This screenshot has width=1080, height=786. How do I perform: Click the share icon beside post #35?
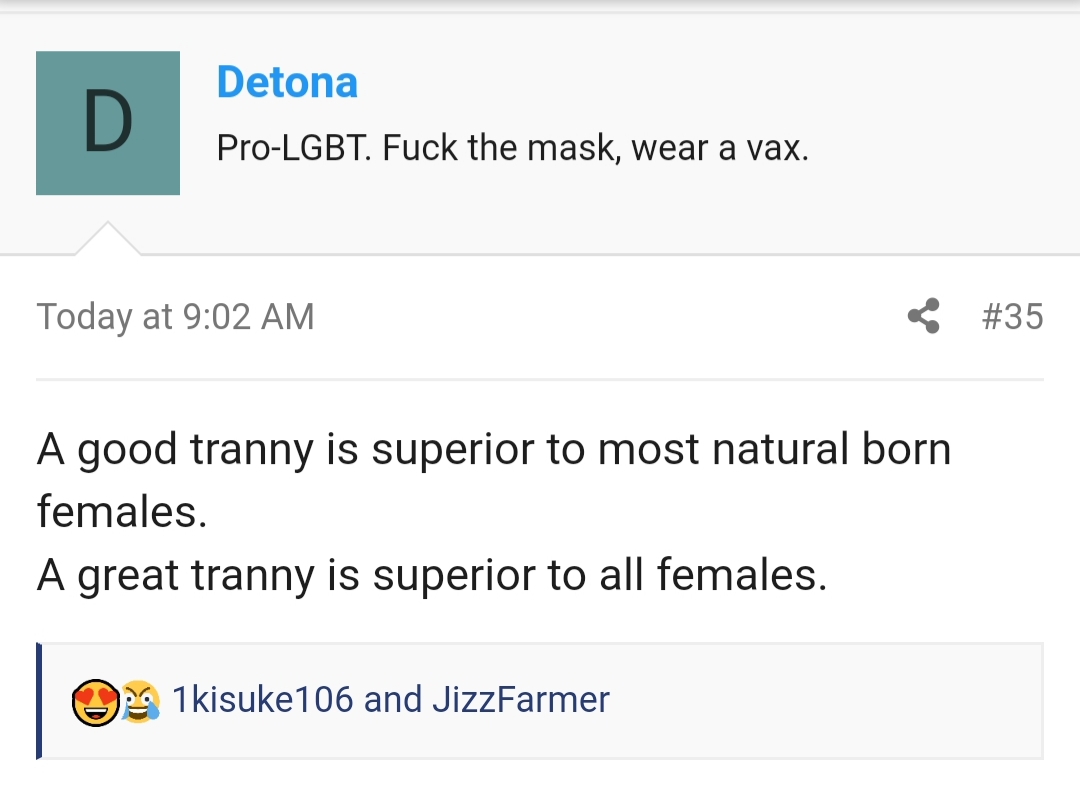[x=924, y=316]
